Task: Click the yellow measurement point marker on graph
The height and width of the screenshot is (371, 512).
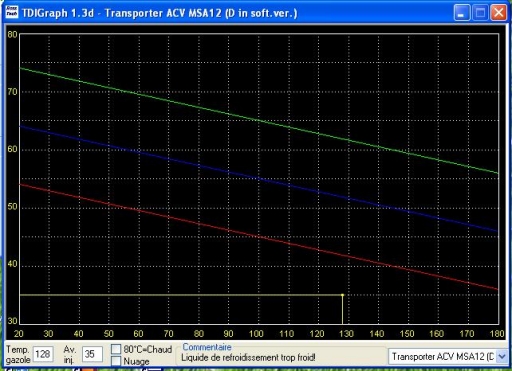Action: click(x=342, y=295)
